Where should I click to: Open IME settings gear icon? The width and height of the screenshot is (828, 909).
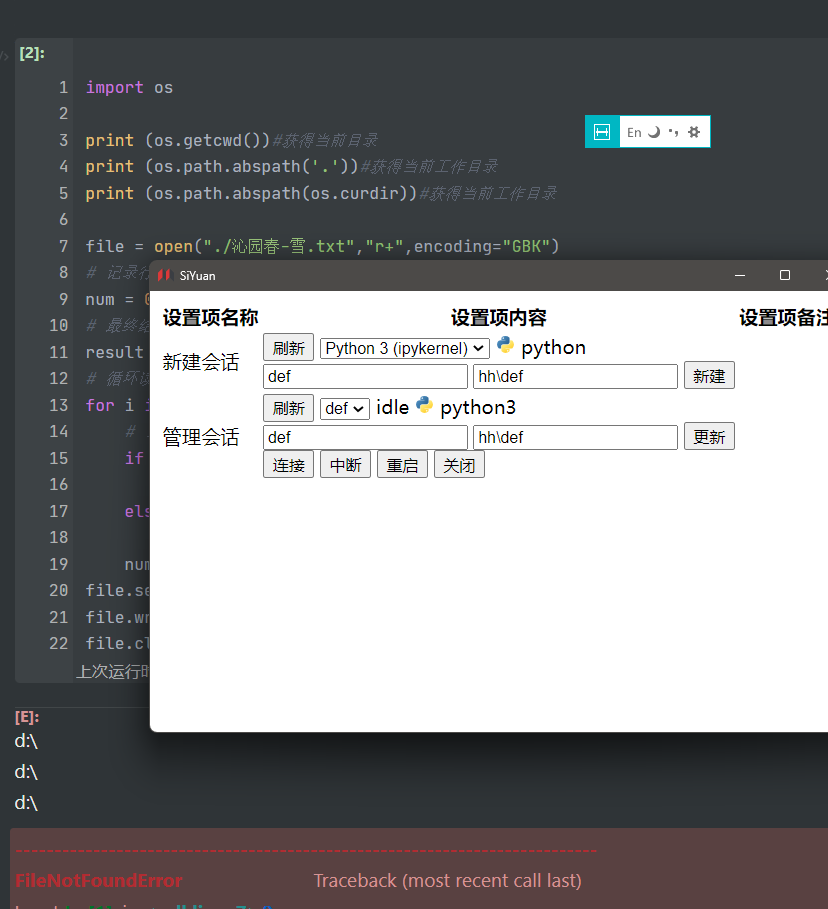[x=694, y=132]
